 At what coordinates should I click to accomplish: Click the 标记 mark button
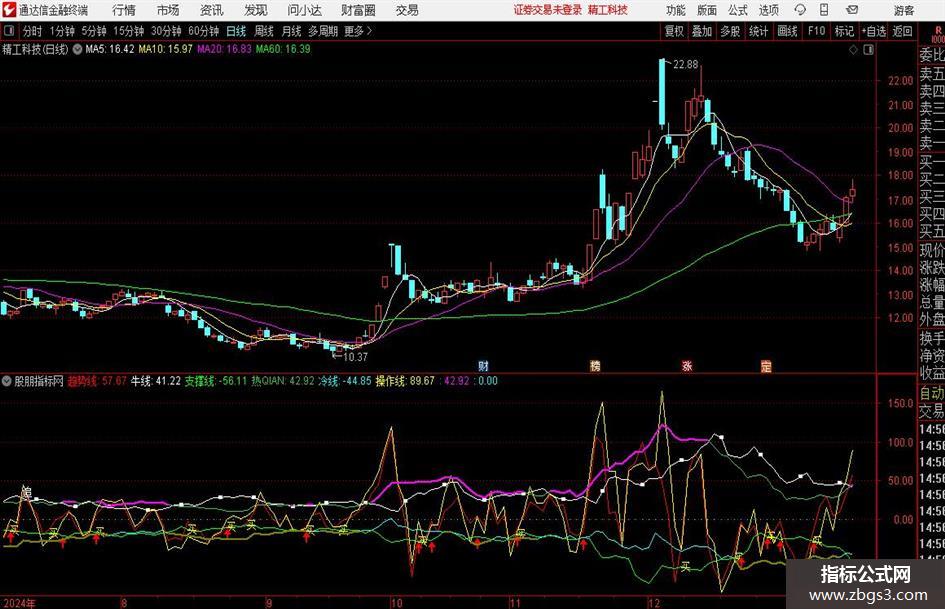pyautogui.click(x=844, y=31)
